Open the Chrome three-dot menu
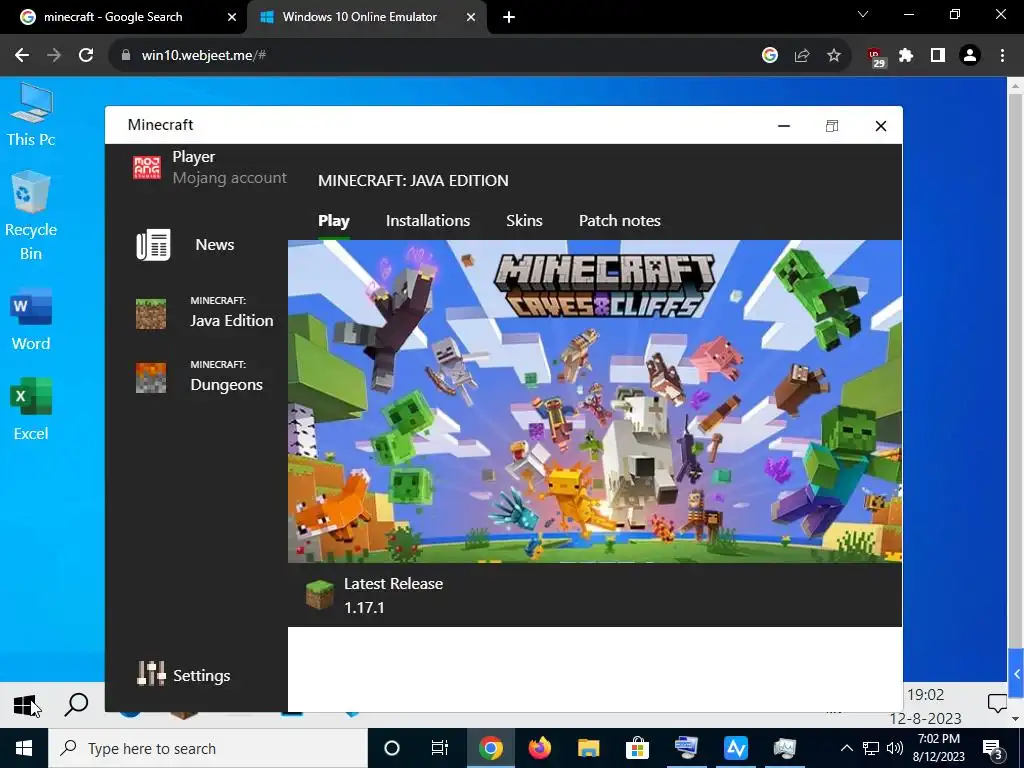1024x768 pixels. pyautogui.click(x=1002, y=56)
